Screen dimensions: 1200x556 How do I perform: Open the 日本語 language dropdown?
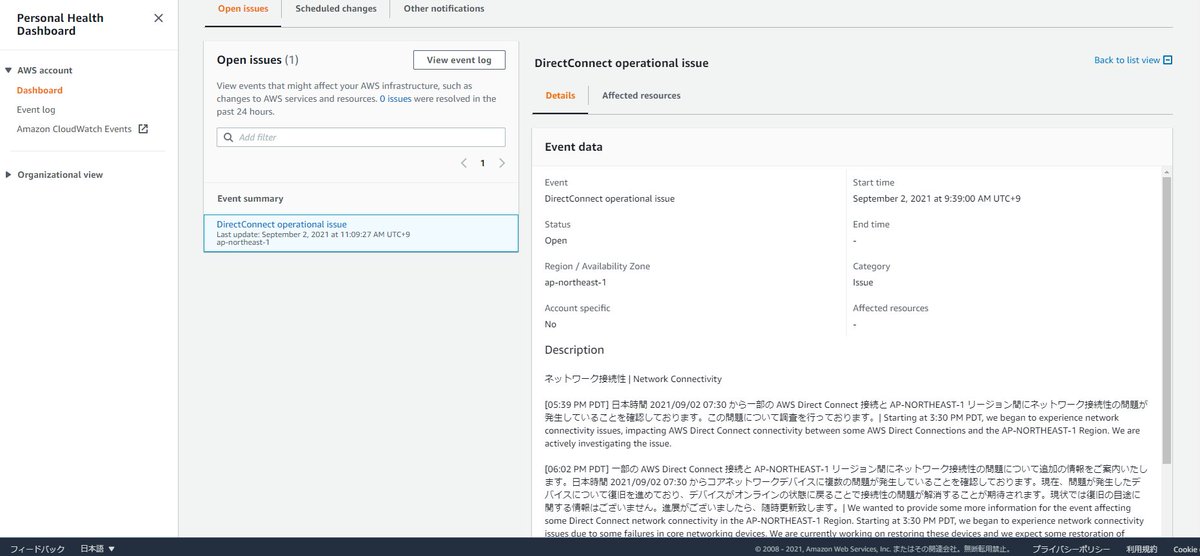click(x=98, y=549)
